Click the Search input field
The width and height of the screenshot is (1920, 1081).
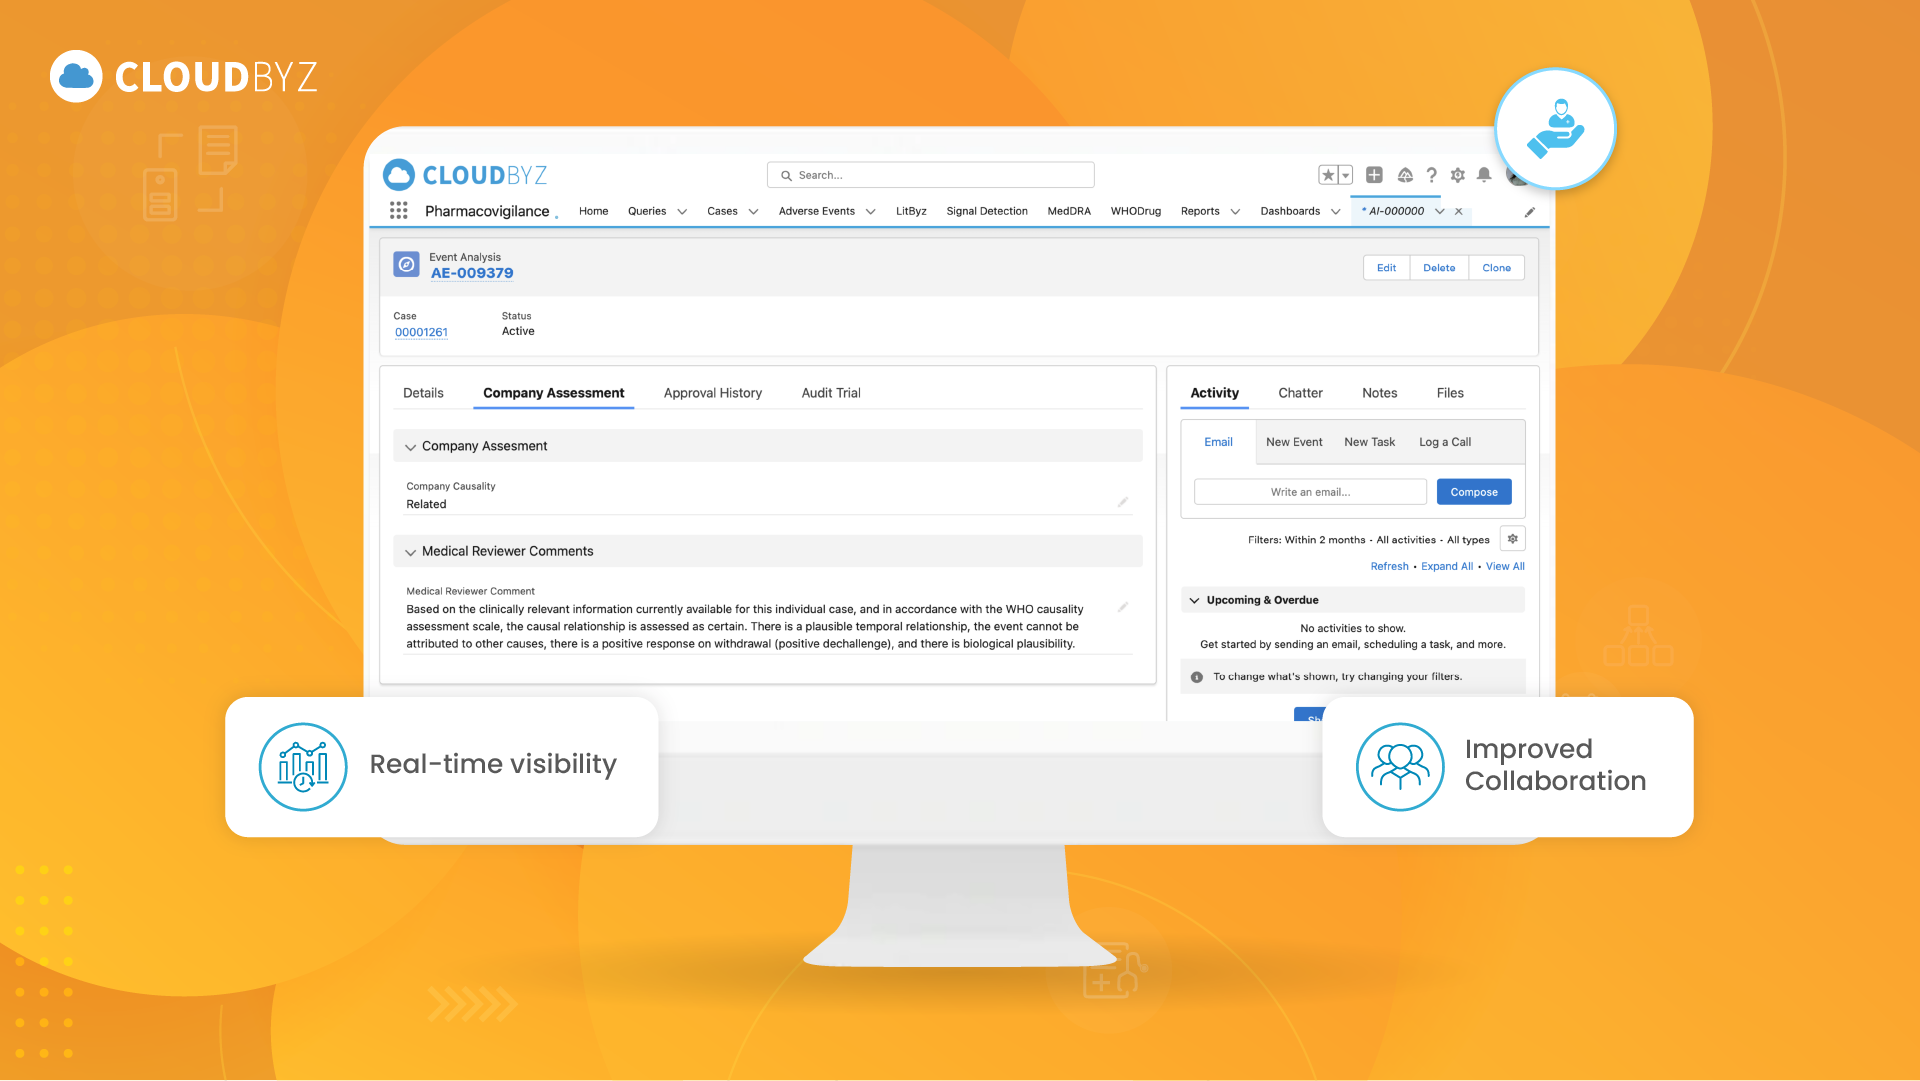[x=931, y=175]
